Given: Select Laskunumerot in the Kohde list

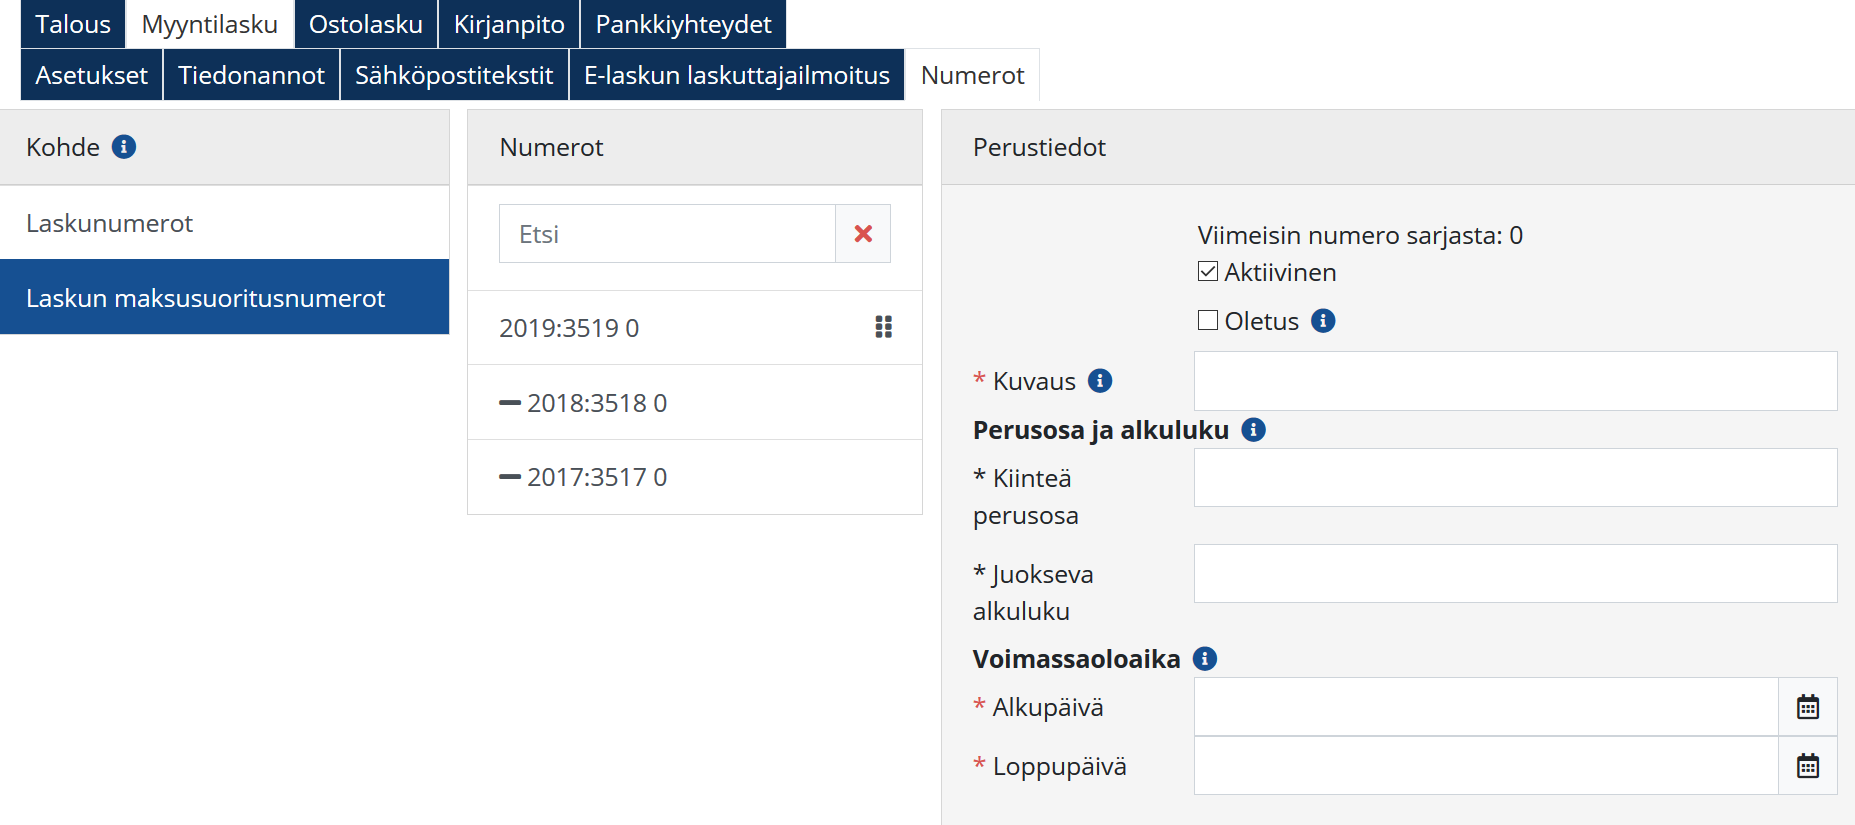Looking at the screenshot, I should (110, 223).
